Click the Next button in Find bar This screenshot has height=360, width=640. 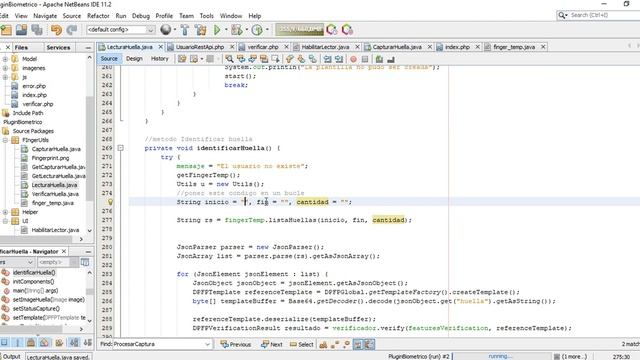click(272, 344)
